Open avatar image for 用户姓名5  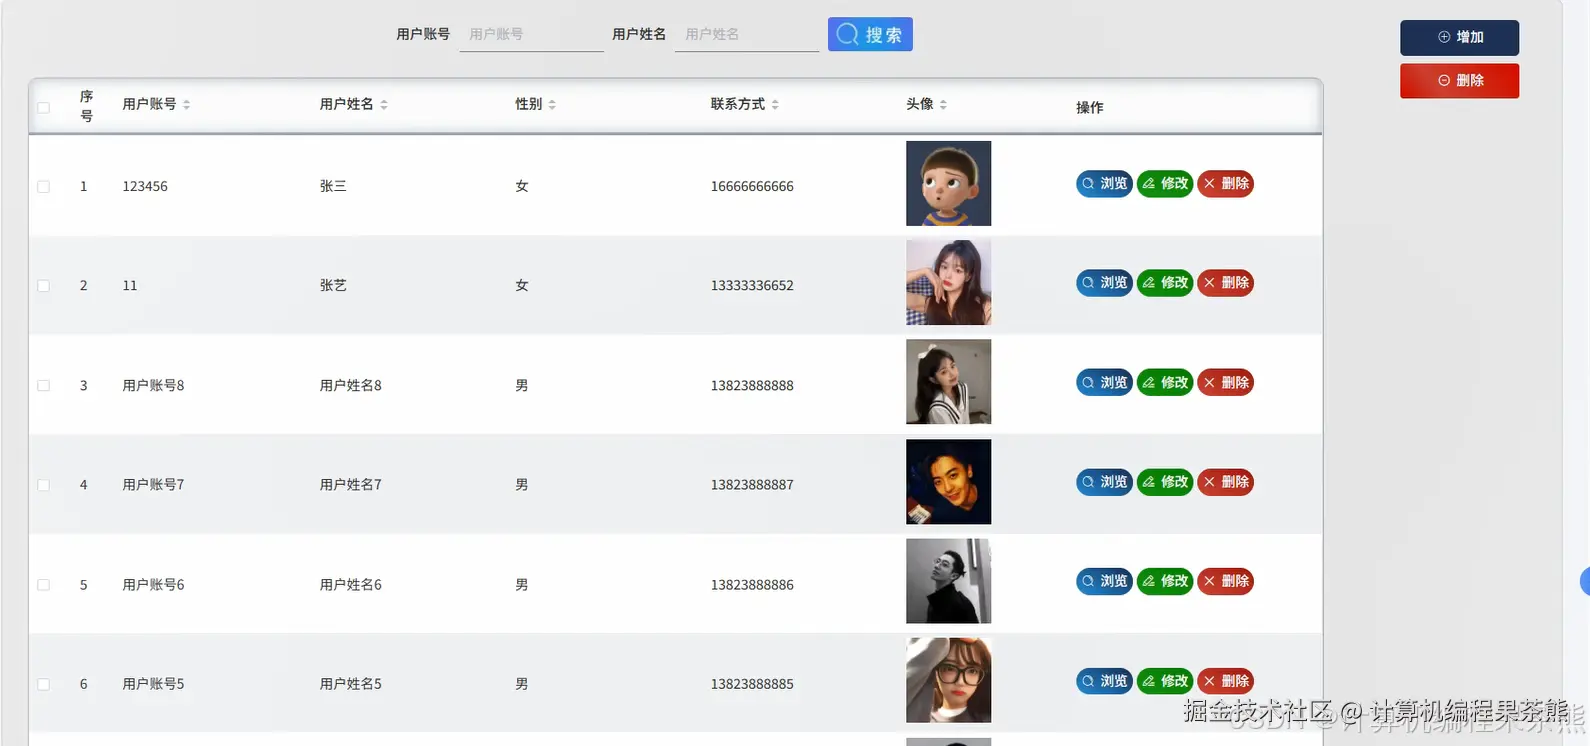tap(948, 680)
